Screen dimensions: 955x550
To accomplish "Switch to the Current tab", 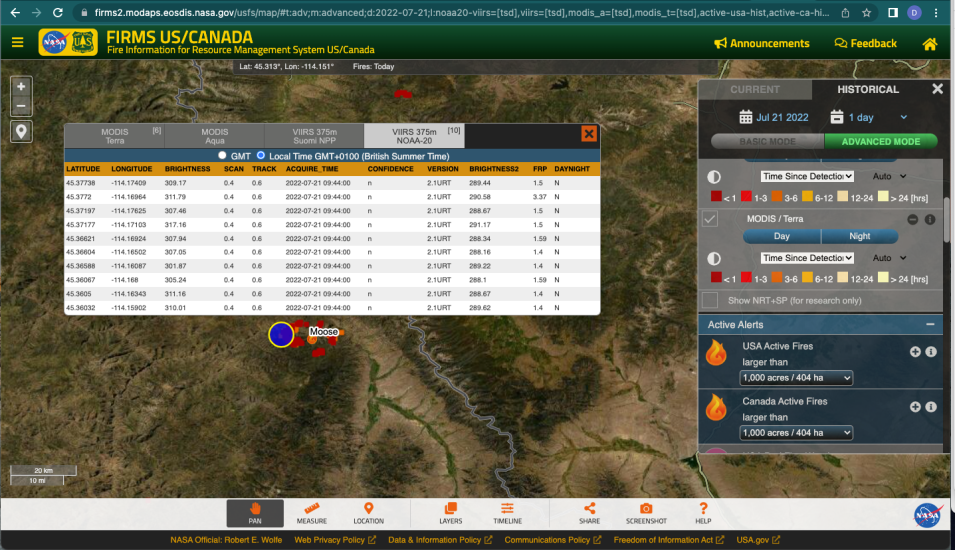I will [x=755, y=89].
